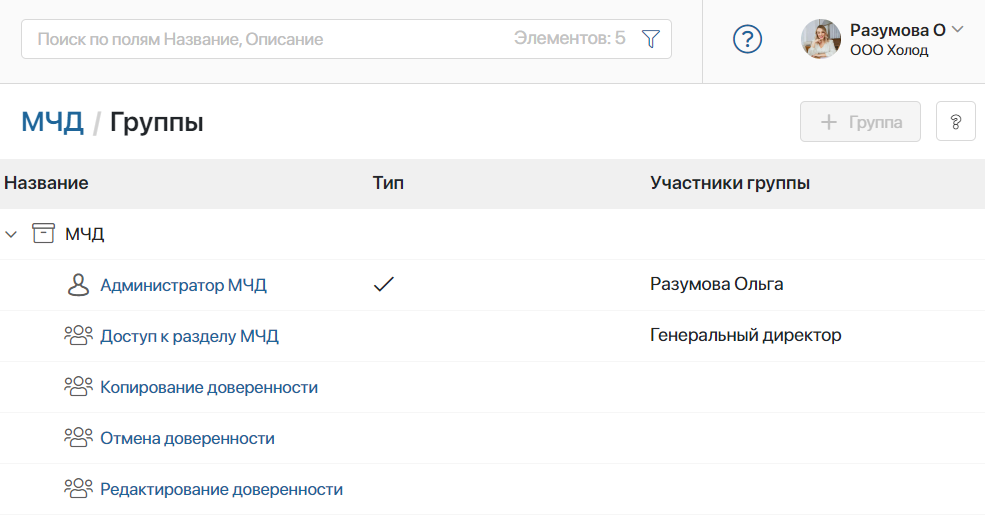Click the user avatar photo

pyautogui.click(x=821, y=39)
